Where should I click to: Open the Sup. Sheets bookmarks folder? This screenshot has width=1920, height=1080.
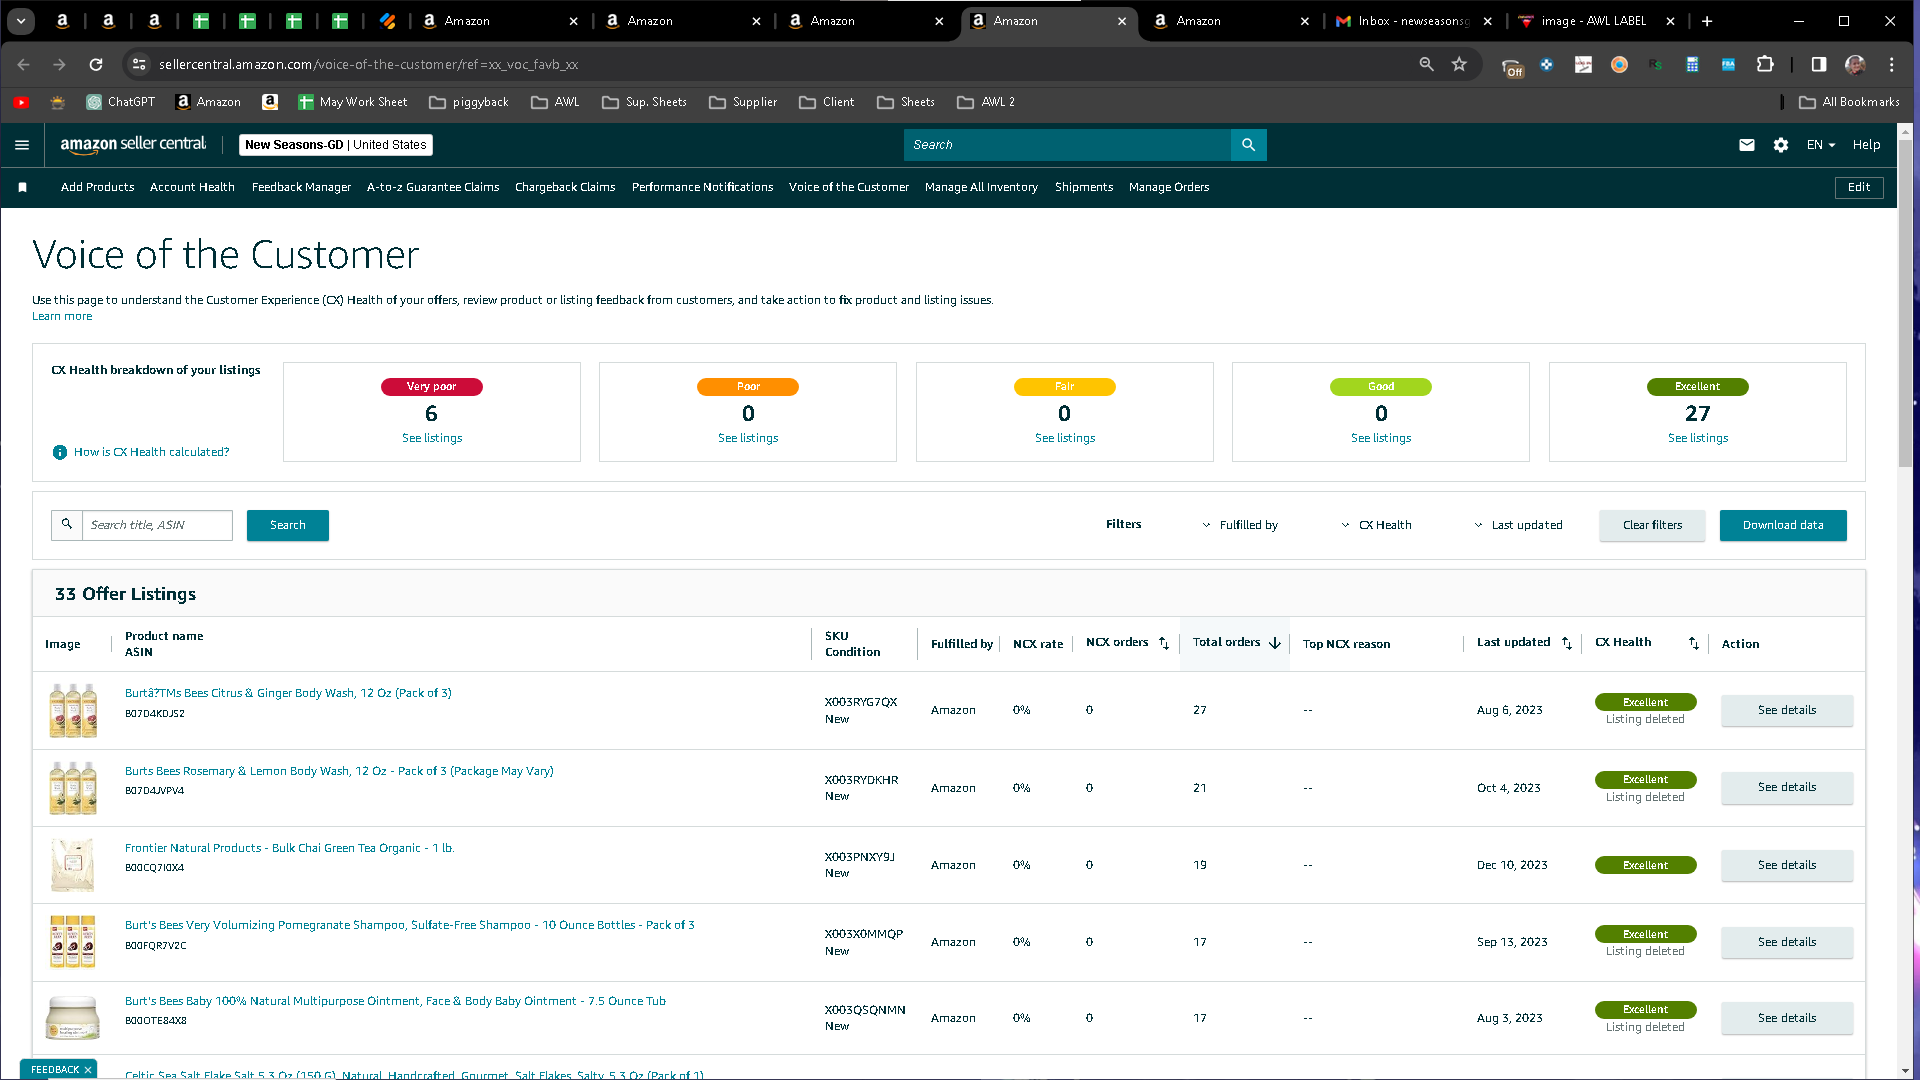[x=645, y=102]
